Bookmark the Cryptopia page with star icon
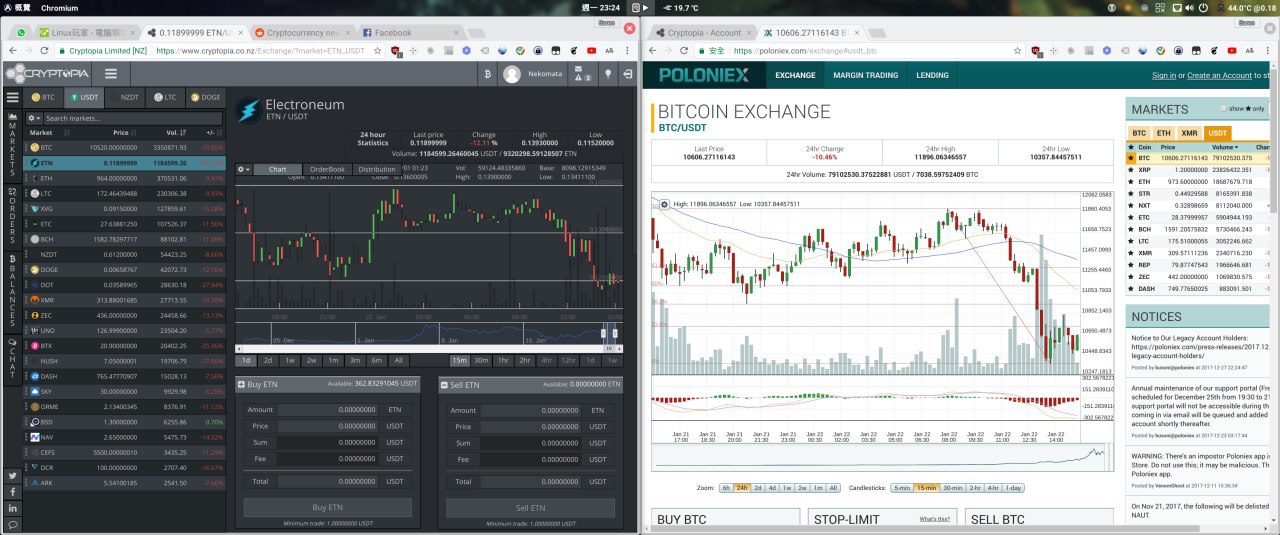 click(377, 50)
